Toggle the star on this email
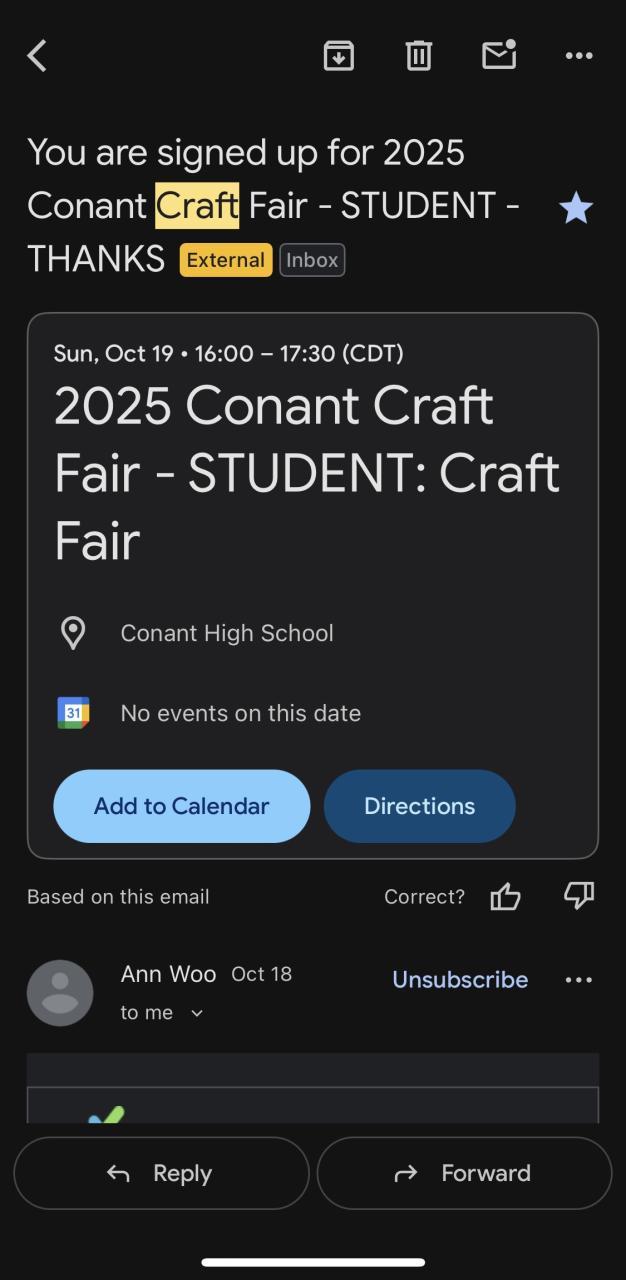The image size is (626, 1280). point(576,208)
